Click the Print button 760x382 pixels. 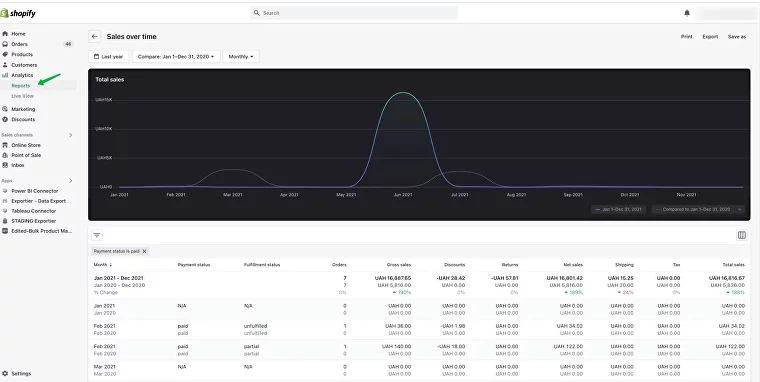687,37
